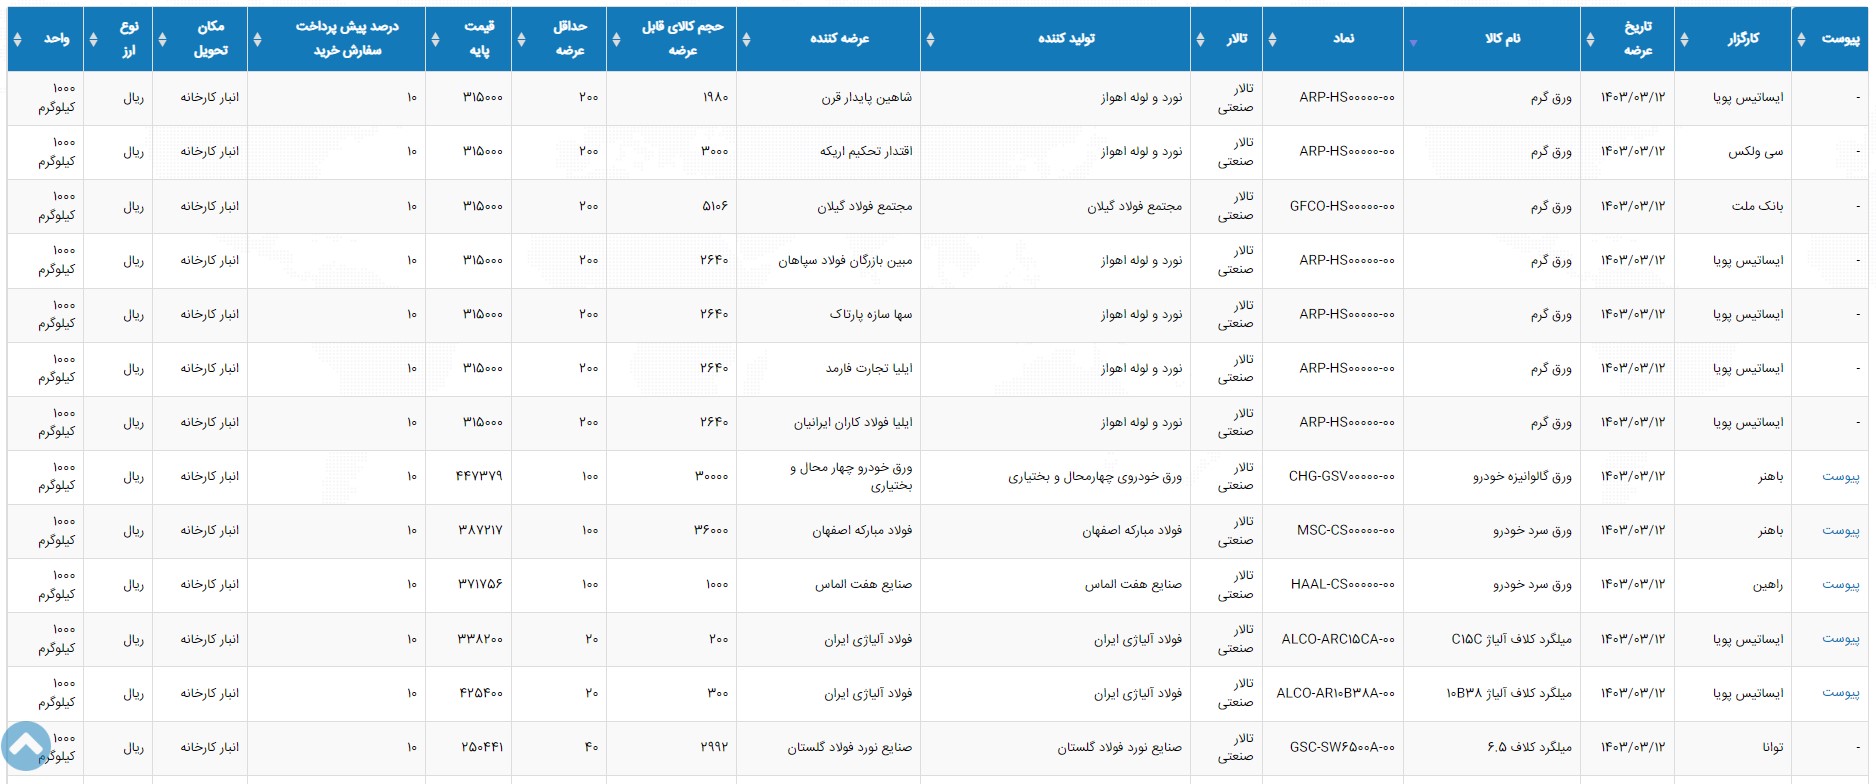
Task: Click base price ۳۸۷۲۱۷
Action: 480,530
